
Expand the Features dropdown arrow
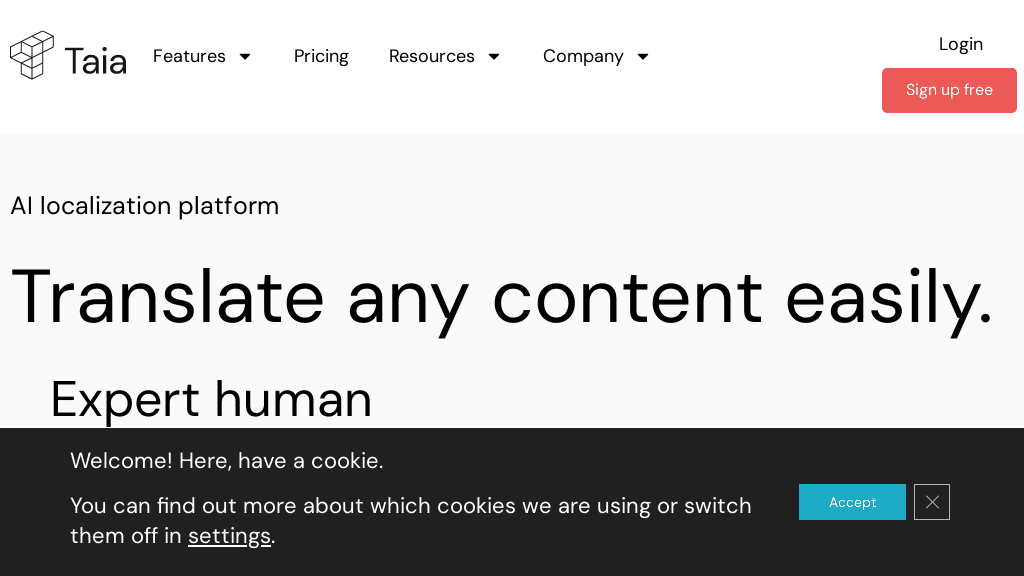(x=245, y=57)
